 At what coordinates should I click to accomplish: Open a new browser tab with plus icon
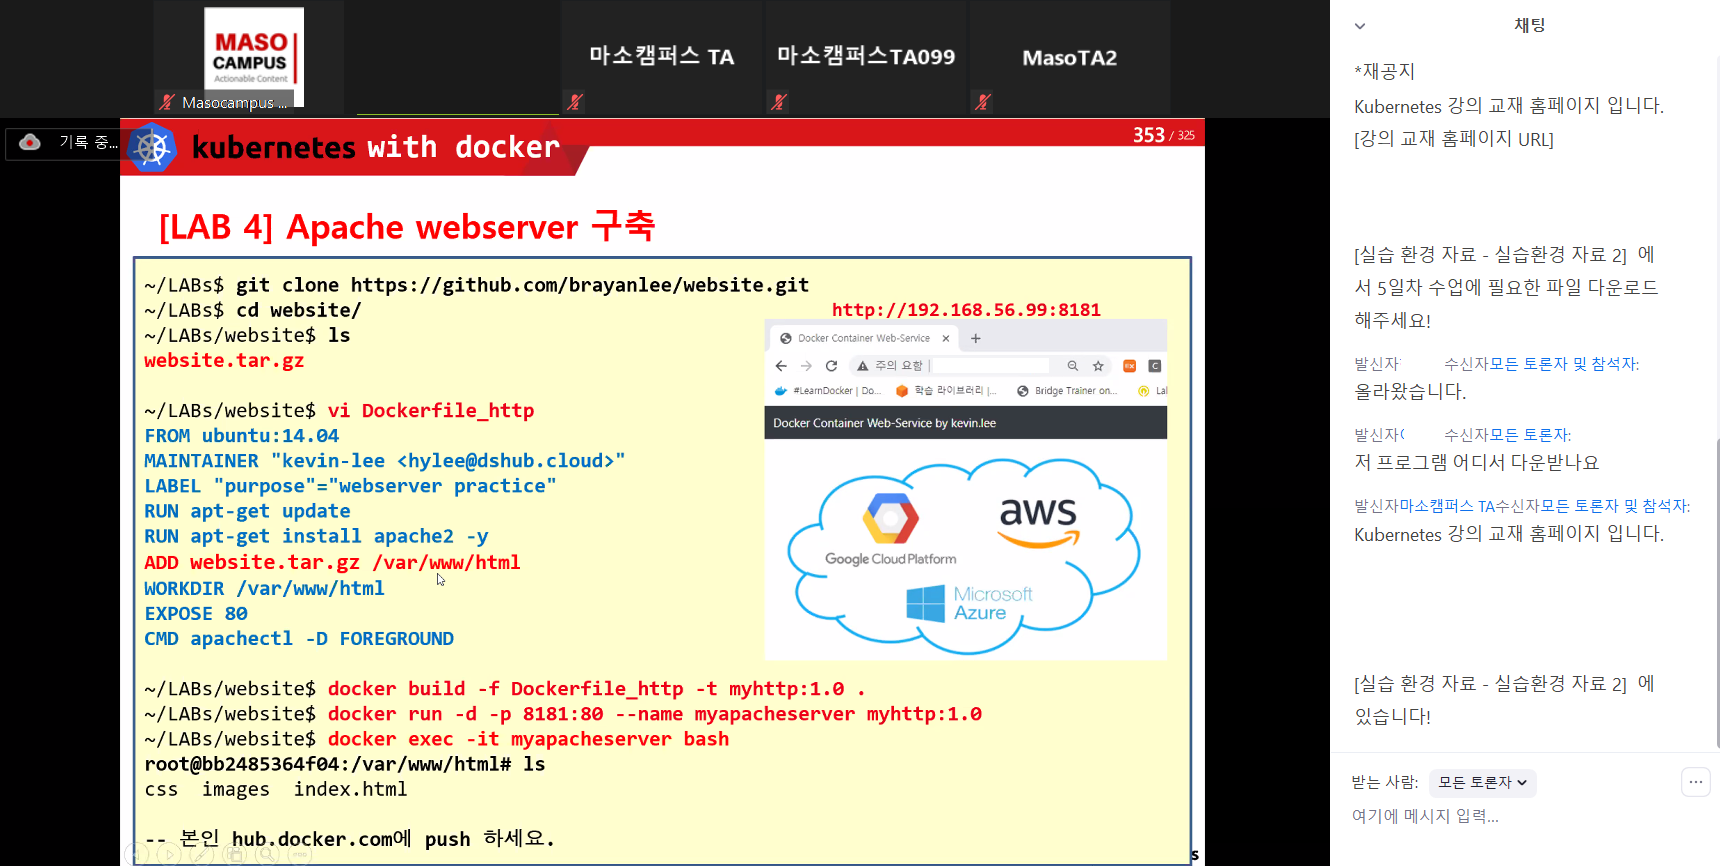click(976, 338)
